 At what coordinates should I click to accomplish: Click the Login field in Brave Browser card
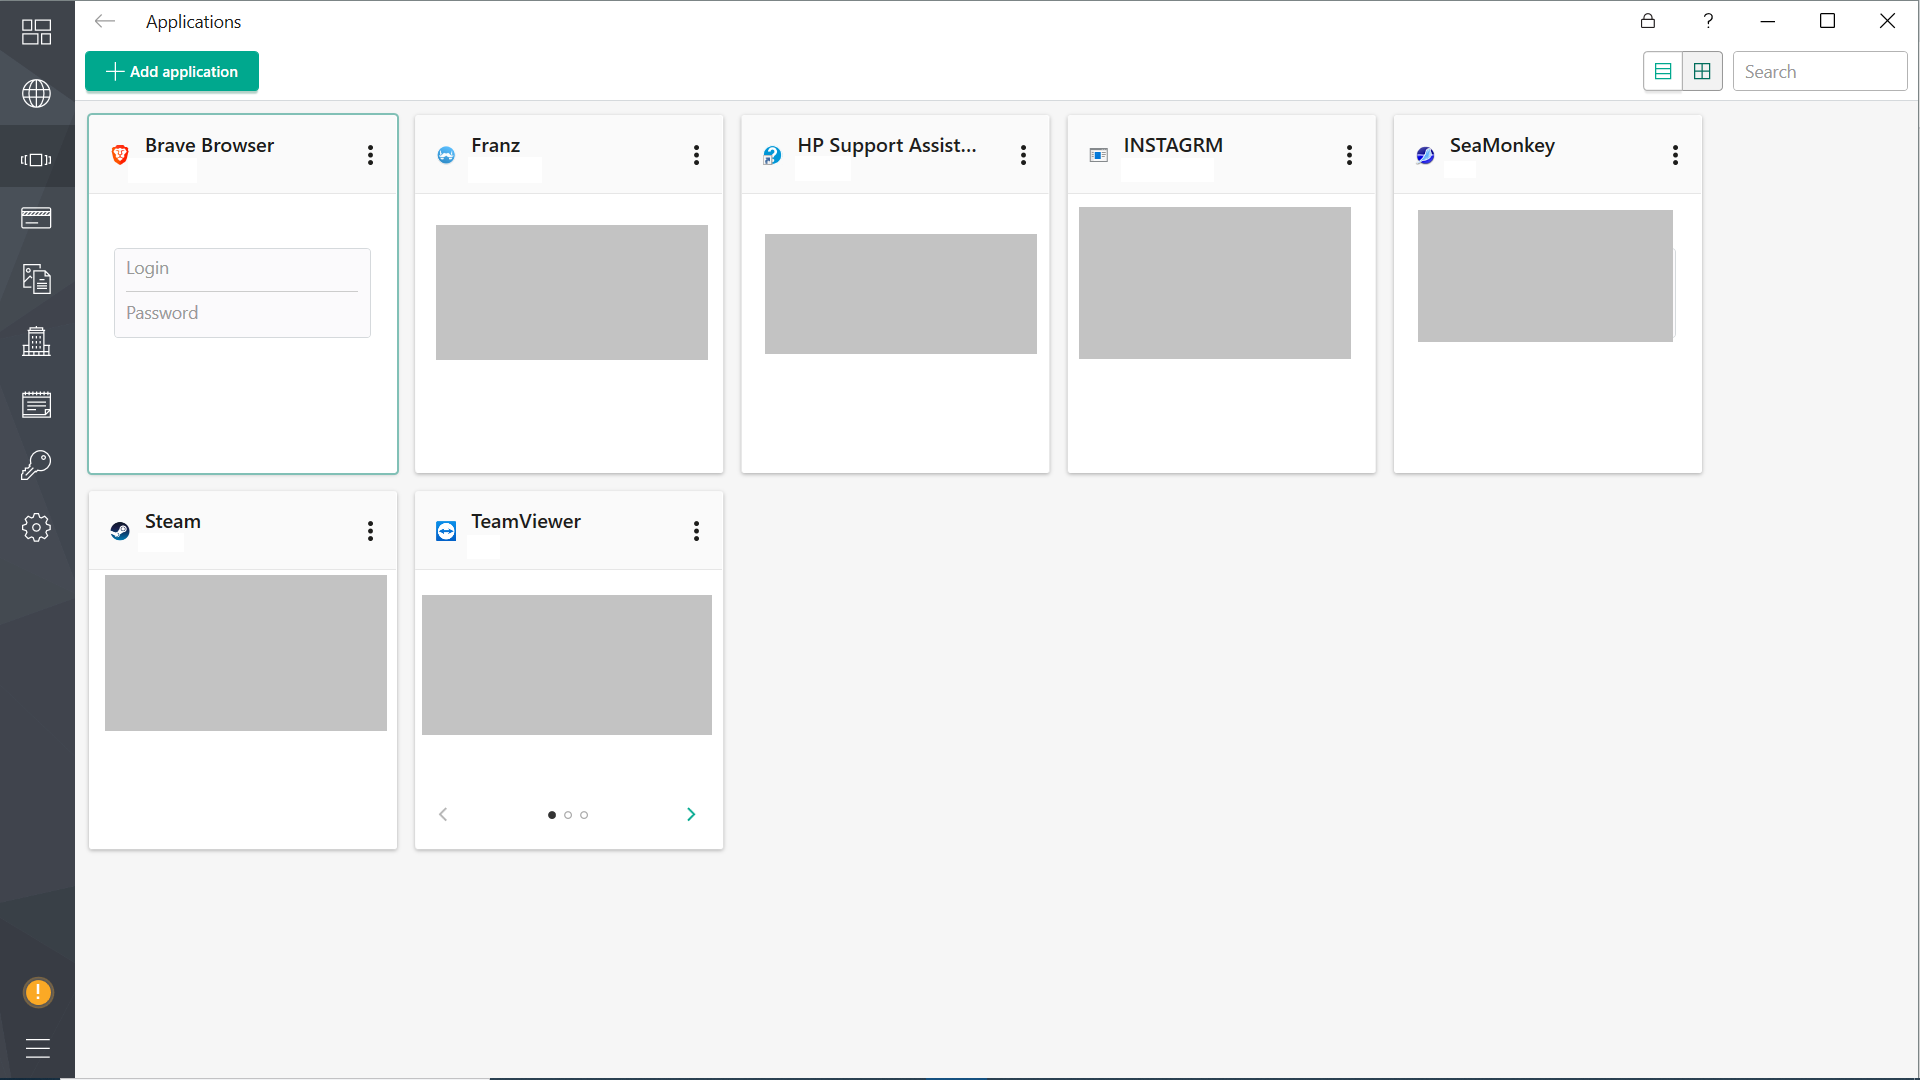pos(242,268)
